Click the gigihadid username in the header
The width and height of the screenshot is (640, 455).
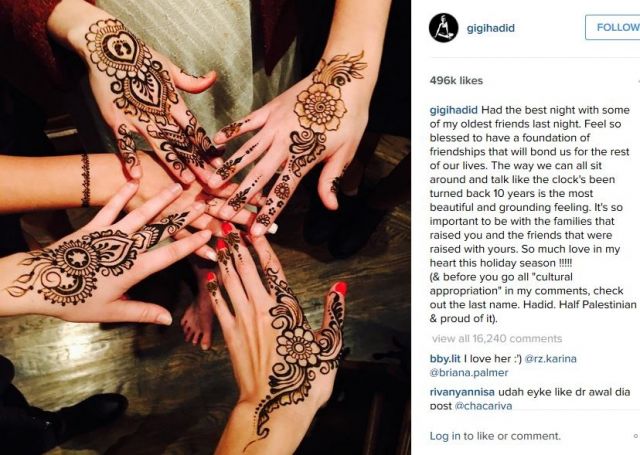(491, 28)
